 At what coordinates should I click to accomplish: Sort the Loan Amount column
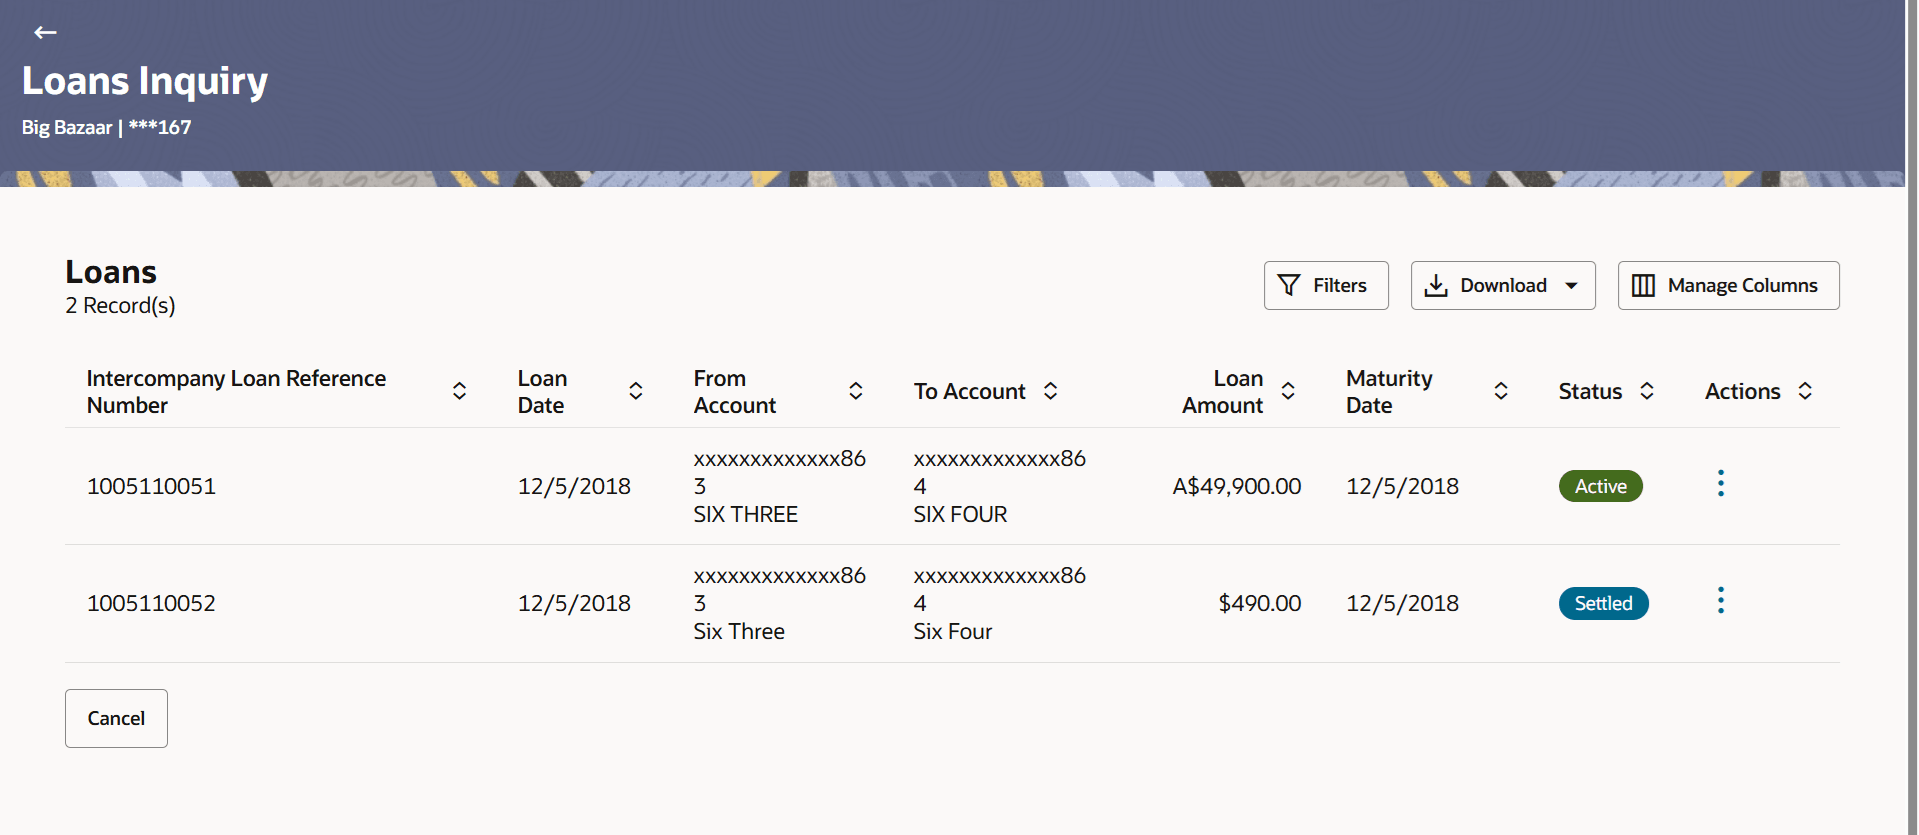click(x=1289, y=391)
